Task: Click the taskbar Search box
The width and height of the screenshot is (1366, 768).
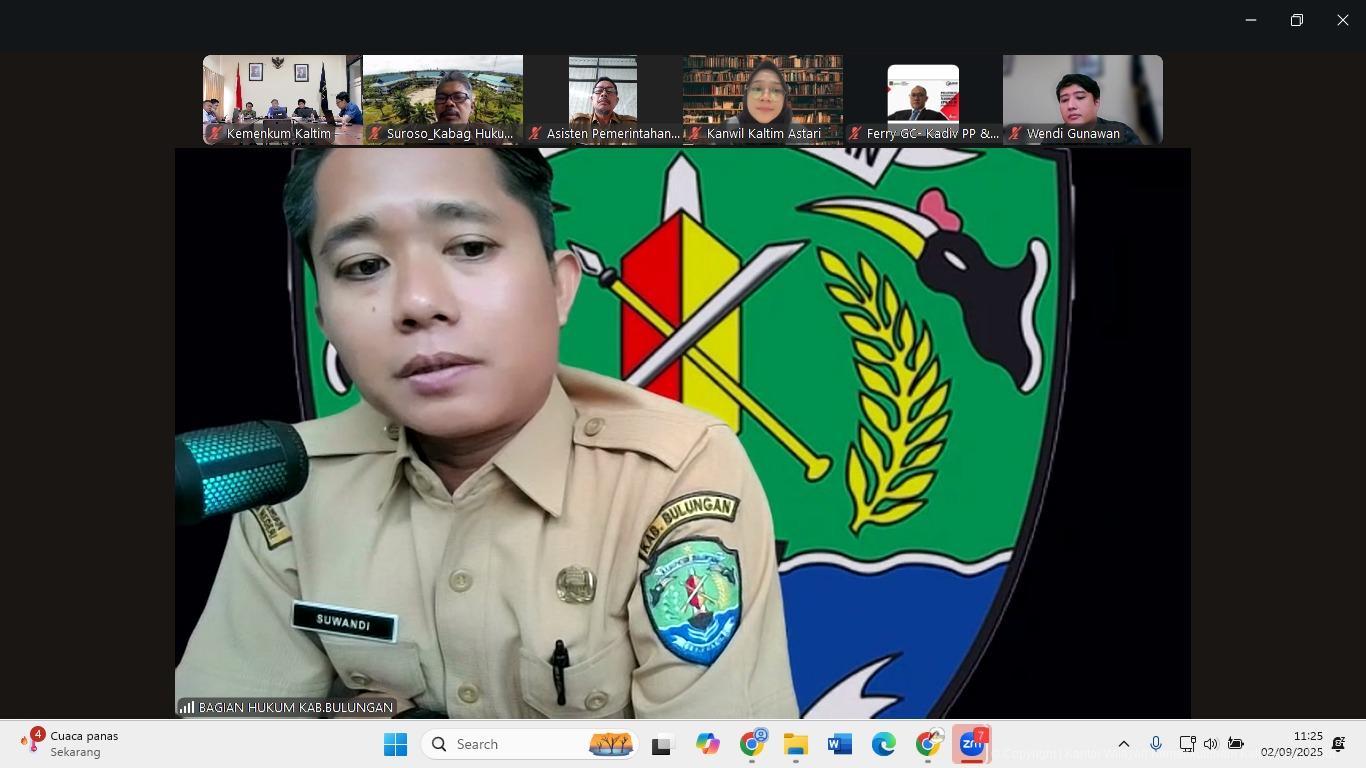Action: click(x=530, y=744)
